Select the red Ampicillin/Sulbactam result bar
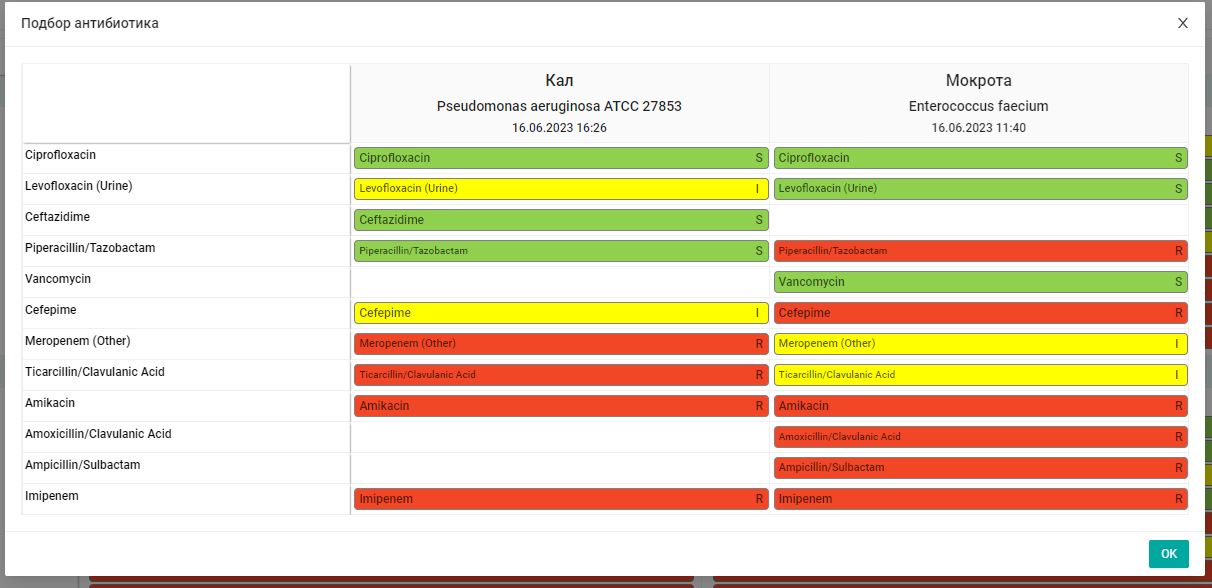 (980, 468)
